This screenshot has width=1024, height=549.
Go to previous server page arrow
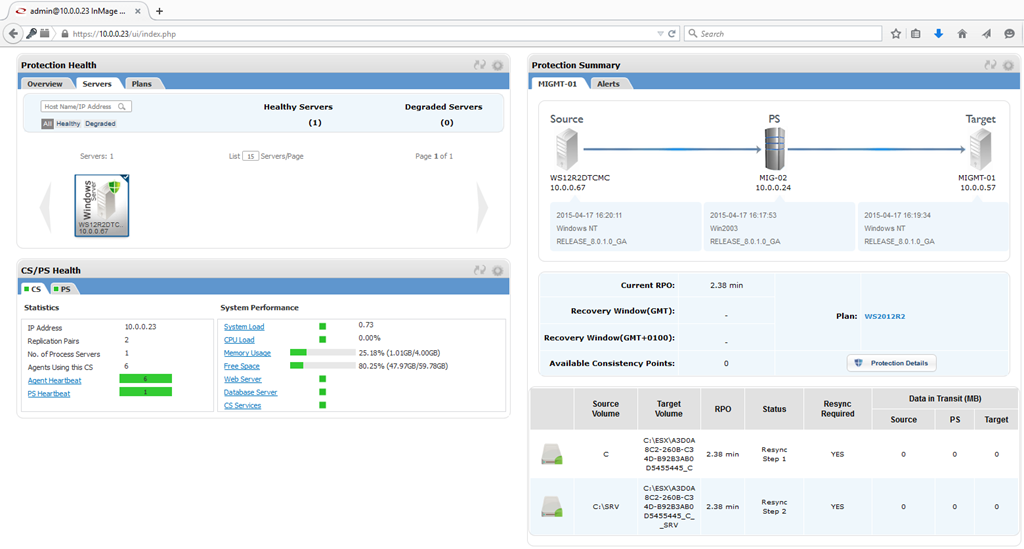click(x=45, y=207)
